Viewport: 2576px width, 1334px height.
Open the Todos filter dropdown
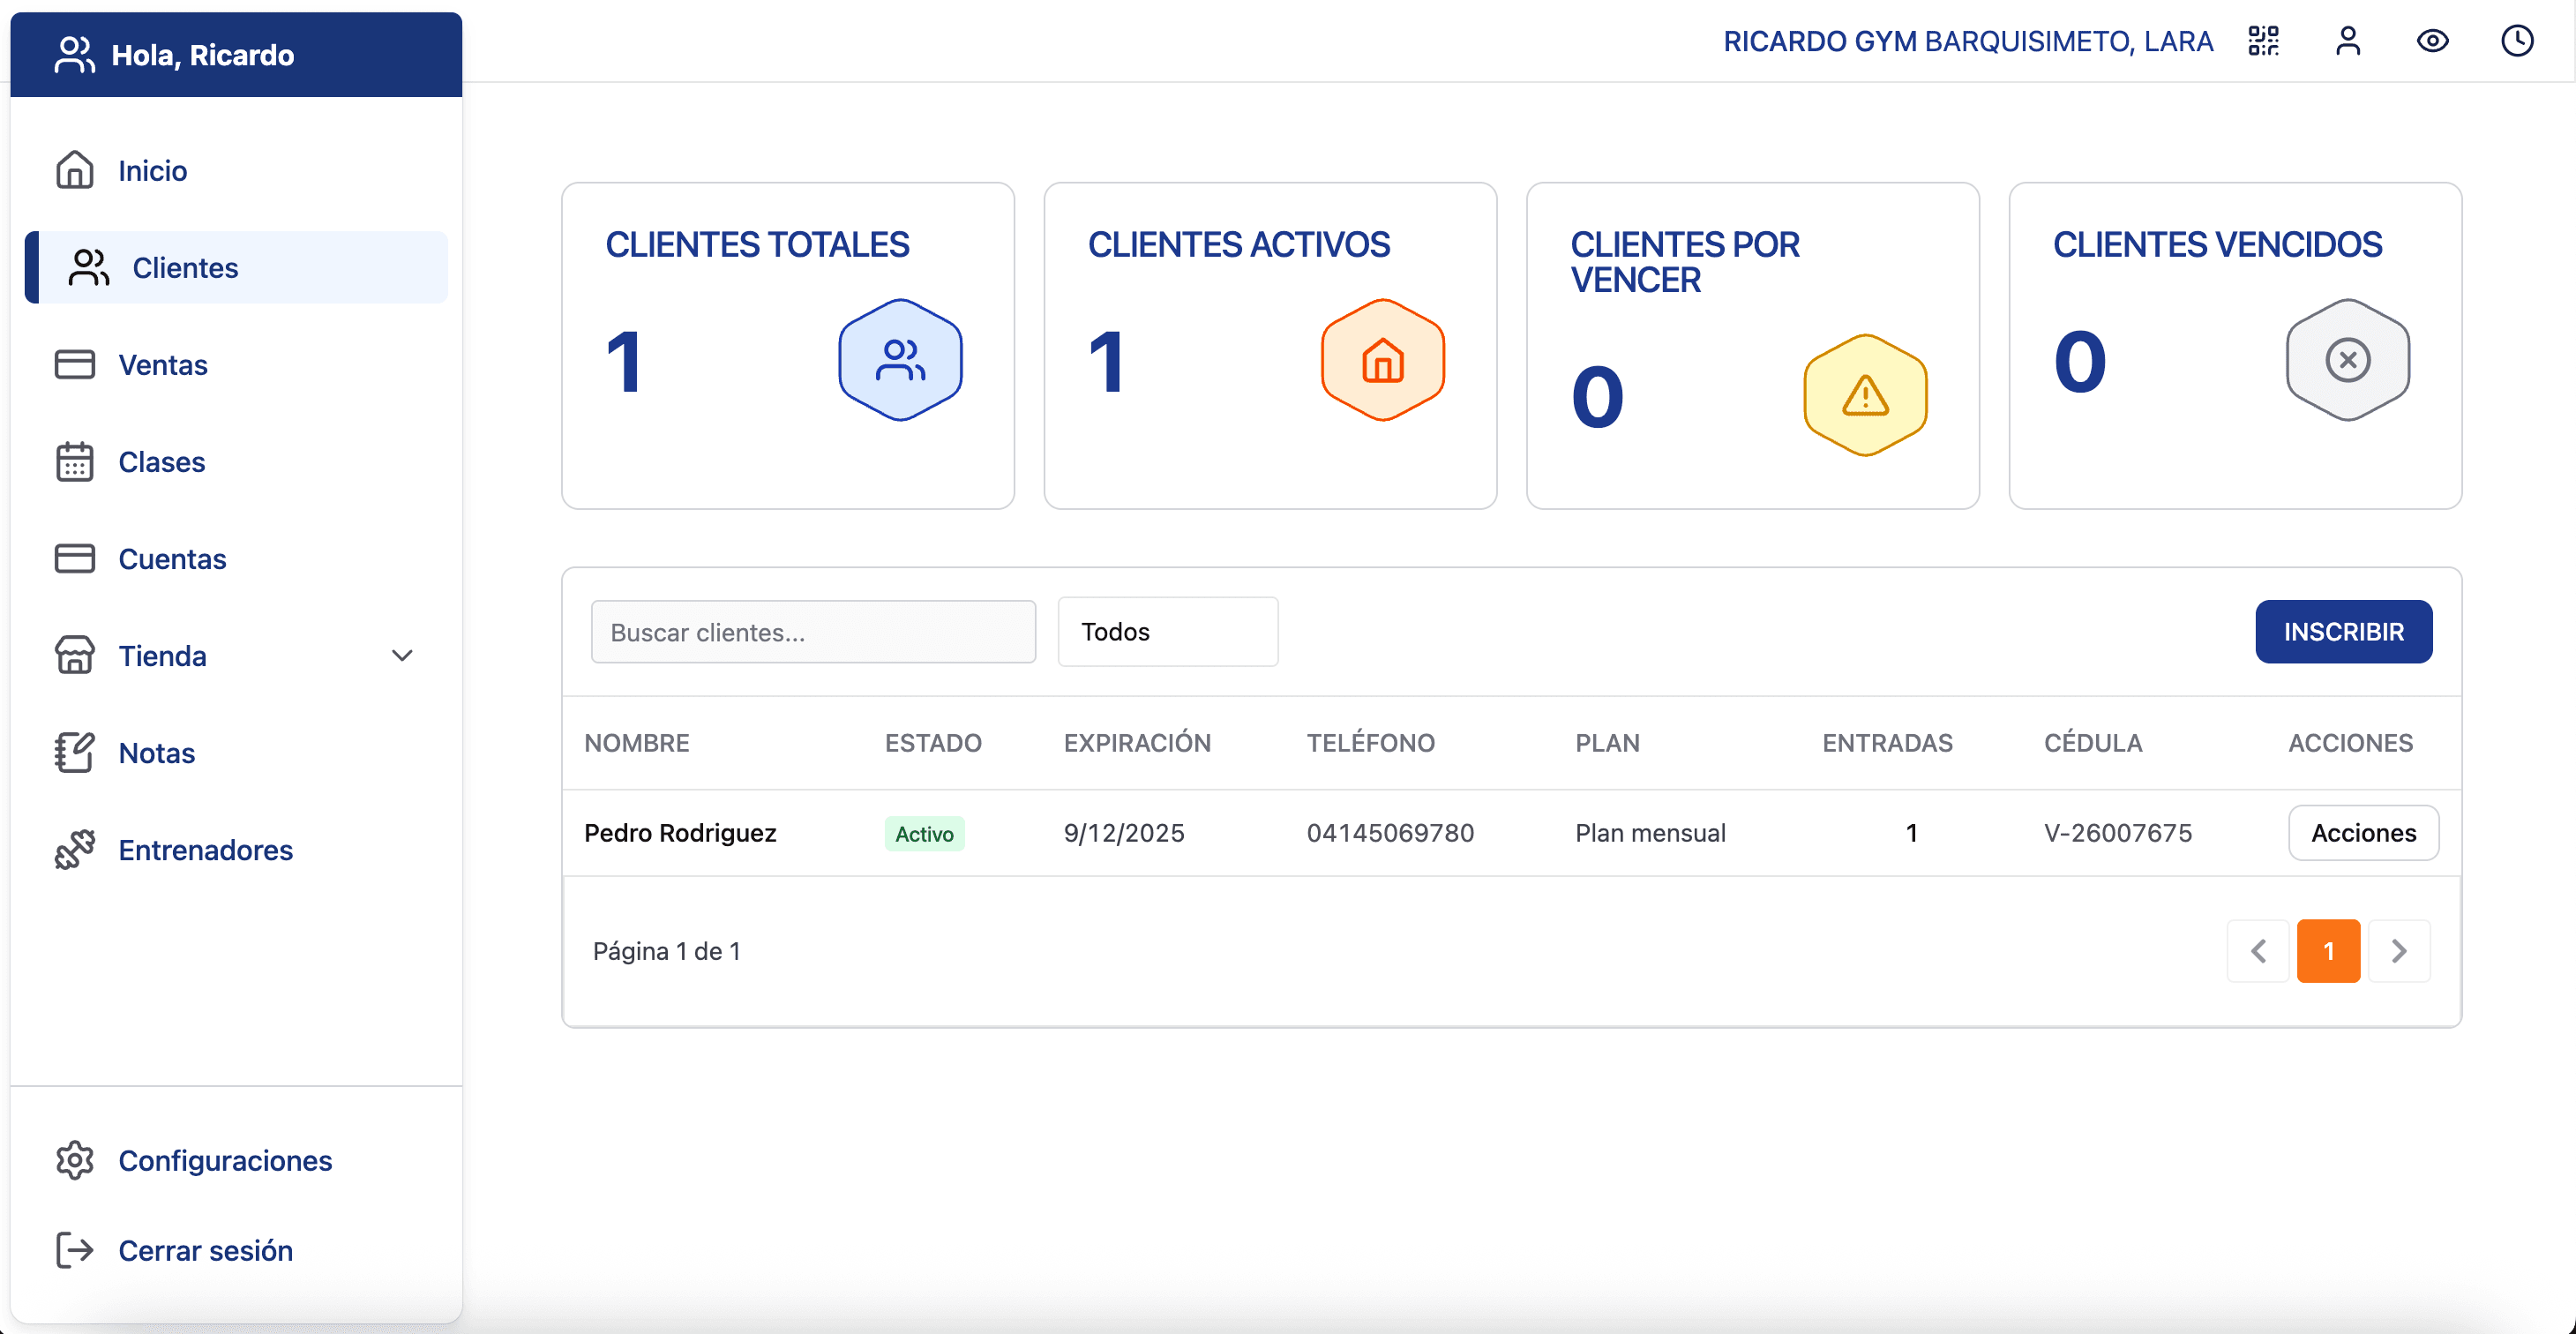(x=1167, y=631)
